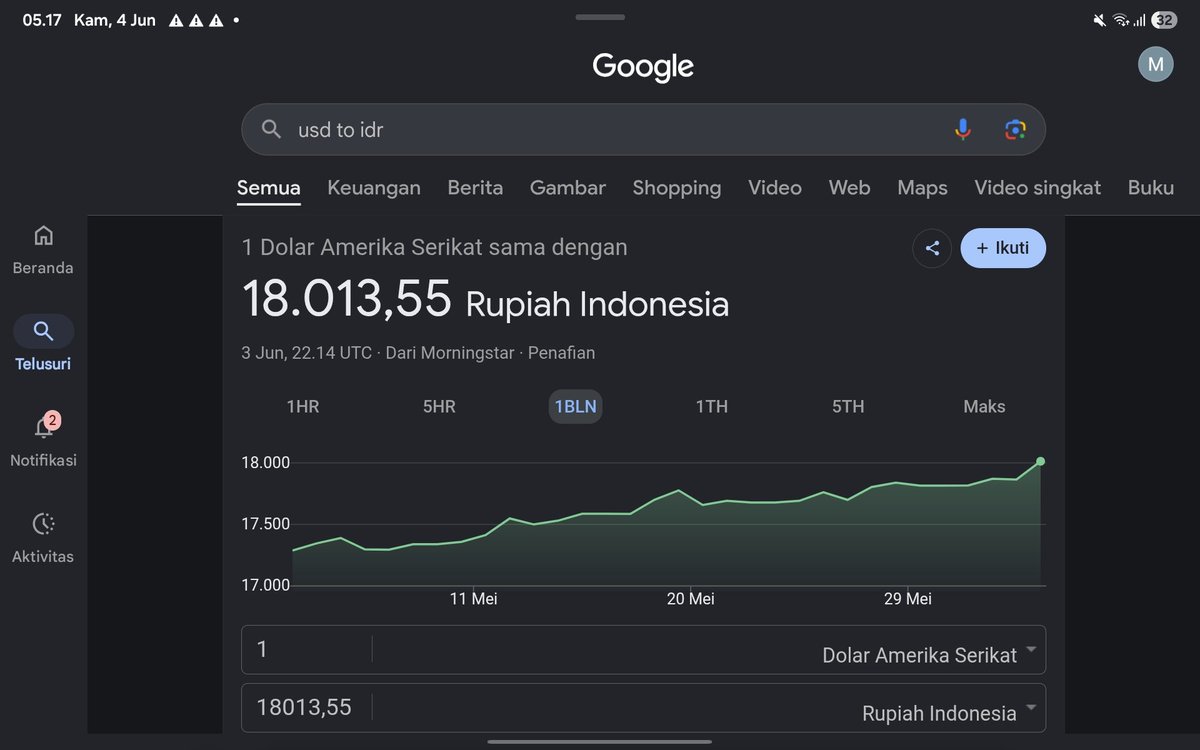
Task: Open the Maps tab
Action: click(922, 188)
